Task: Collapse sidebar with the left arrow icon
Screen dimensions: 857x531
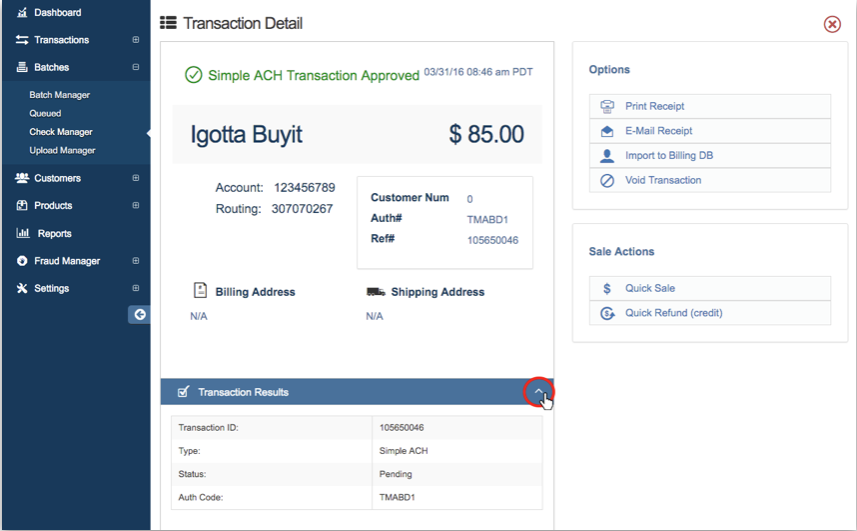Action: pos(140,314)
